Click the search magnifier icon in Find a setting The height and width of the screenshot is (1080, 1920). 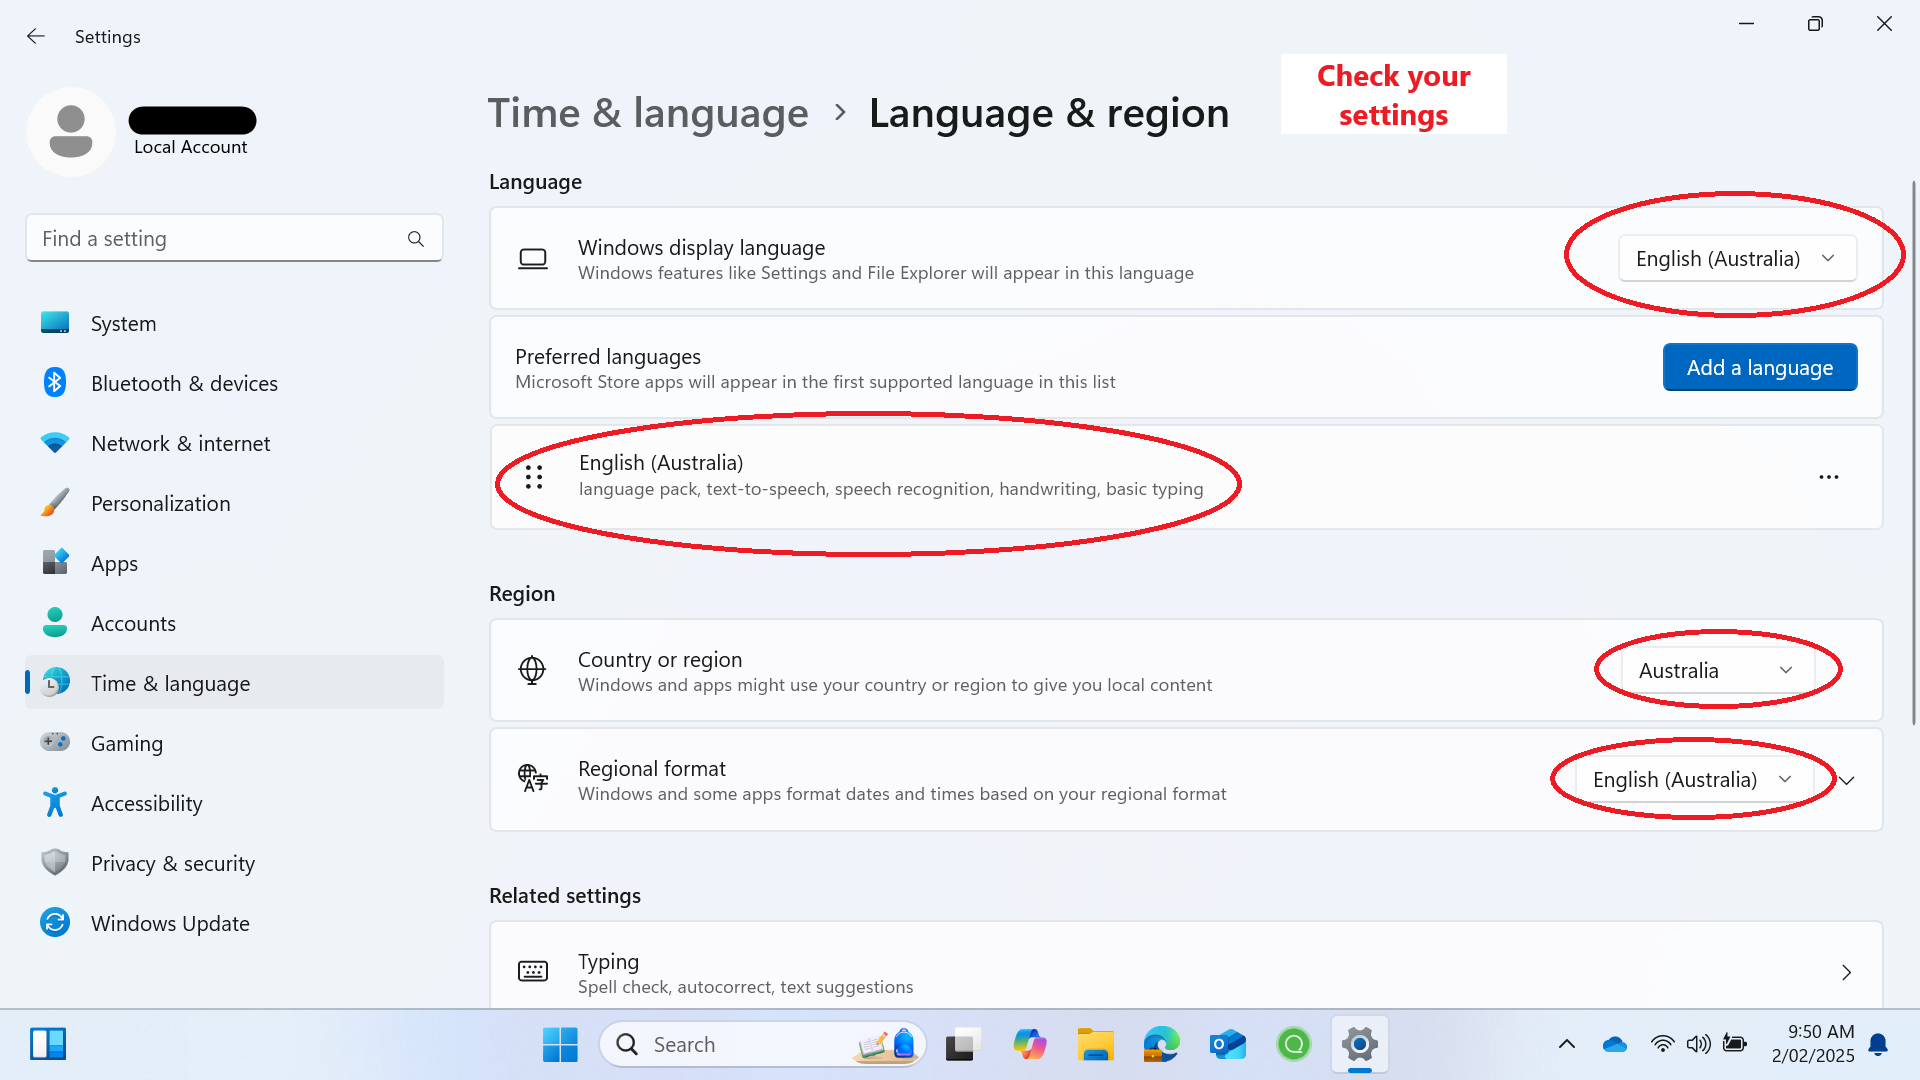click(416, 239)
